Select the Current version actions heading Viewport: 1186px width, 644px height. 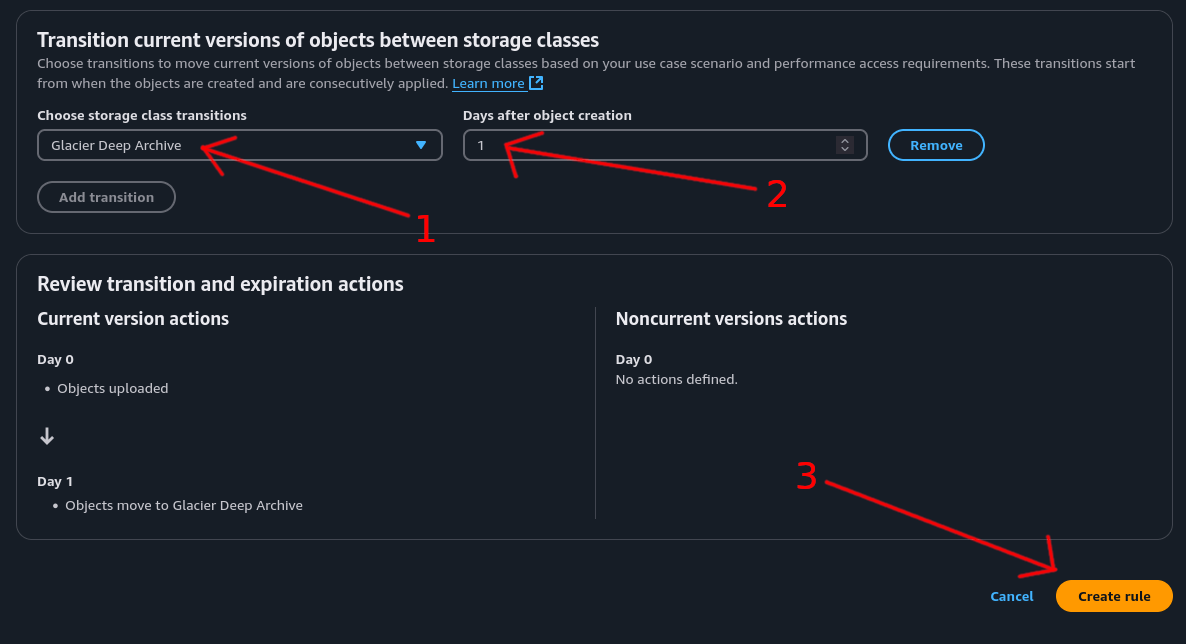pos(133,319)
